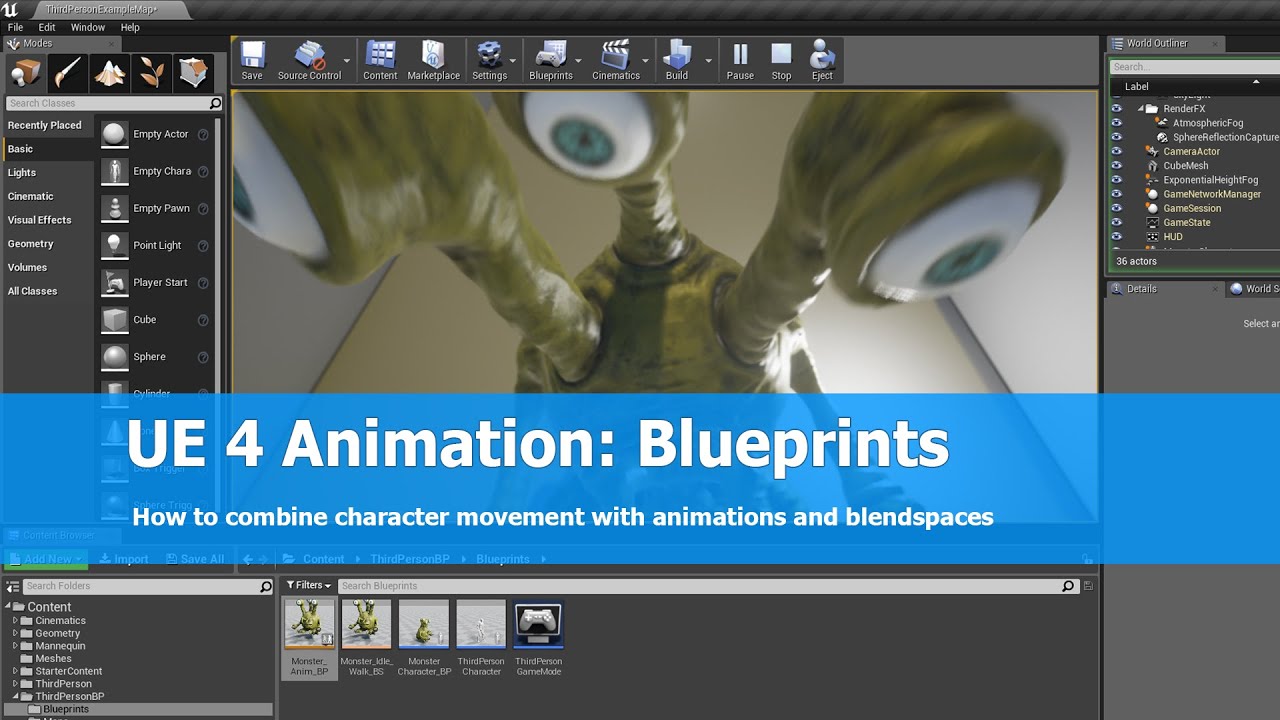
Task: Sort by the Label column header
Action: [1136, 87]
